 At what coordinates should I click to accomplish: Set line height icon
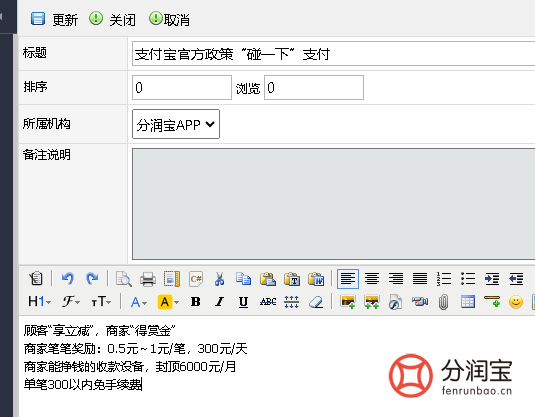(x=292, y=302)
